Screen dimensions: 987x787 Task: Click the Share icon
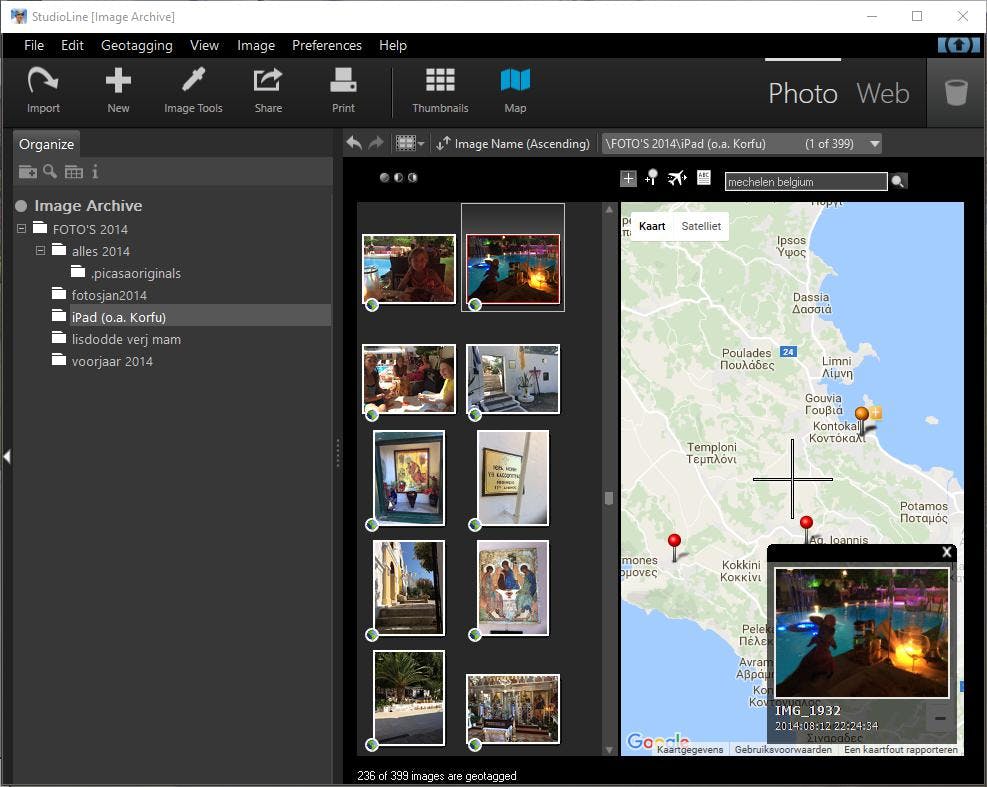(268, 90)
